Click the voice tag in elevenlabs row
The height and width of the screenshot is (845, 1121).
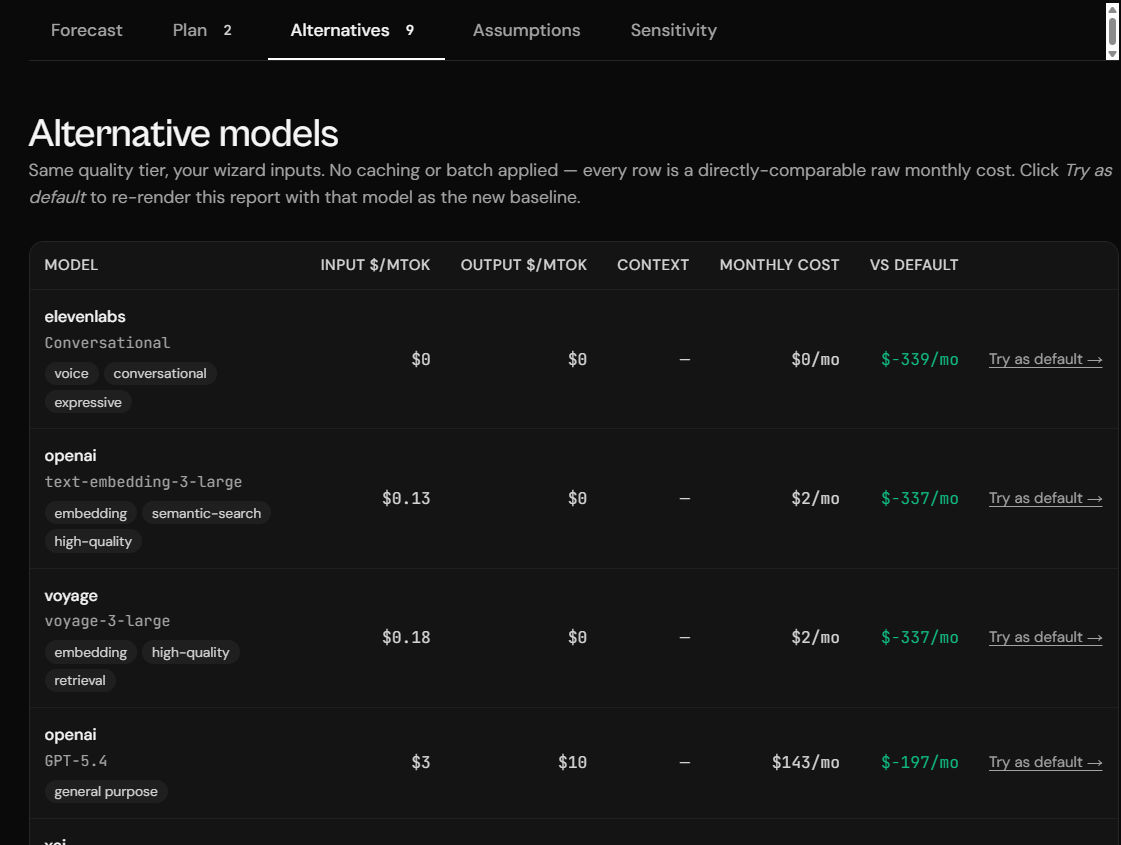point(71,373)
